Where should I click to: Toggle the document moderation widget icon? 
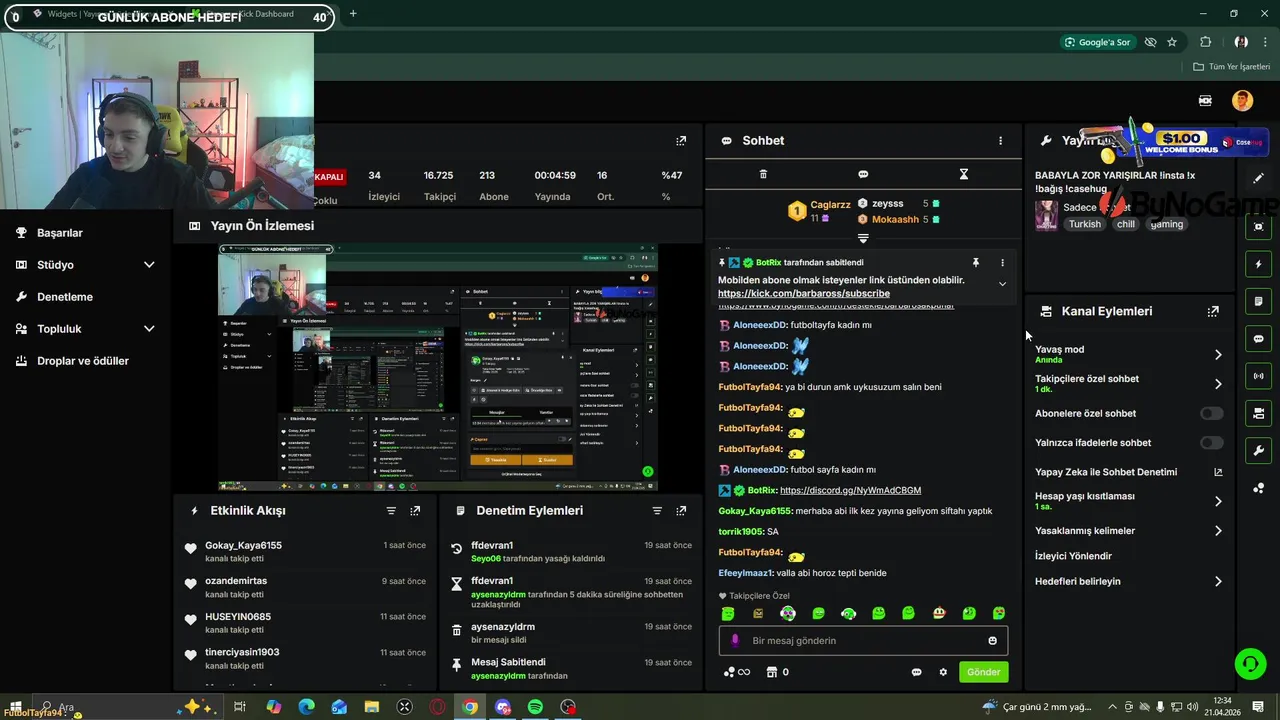[x=1258, y=301]
